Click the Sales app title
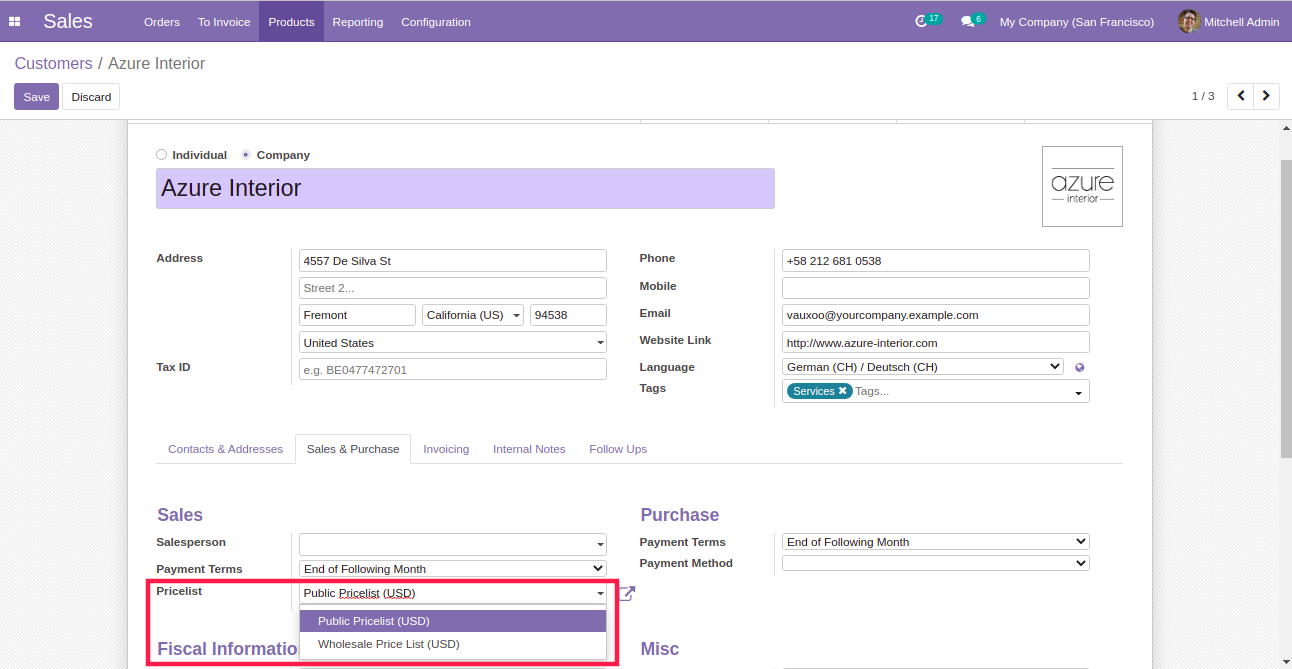The height and width of the screenshot is (669, 1292). 68,21
